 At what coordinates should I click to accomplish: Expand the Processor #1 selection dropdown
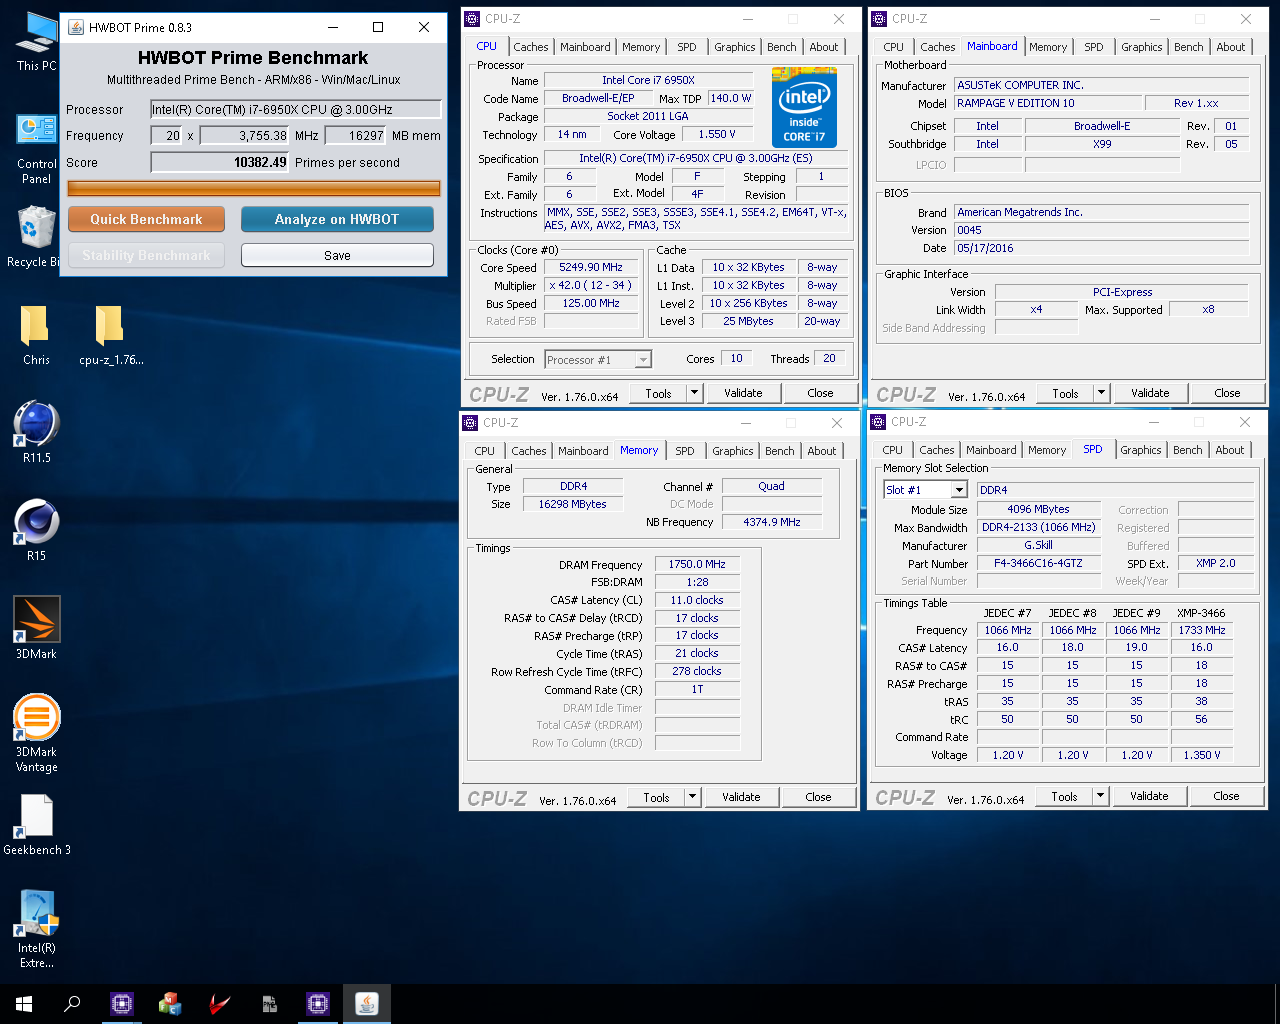click(x=643, y=360)
